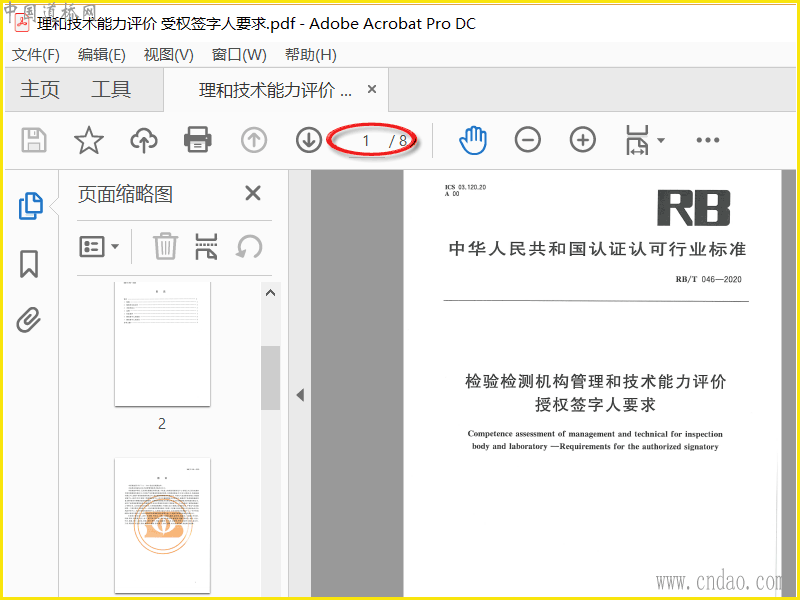
Task: Zoom out with minus icon
Action: pyautogui.click(x=528, y=140)
